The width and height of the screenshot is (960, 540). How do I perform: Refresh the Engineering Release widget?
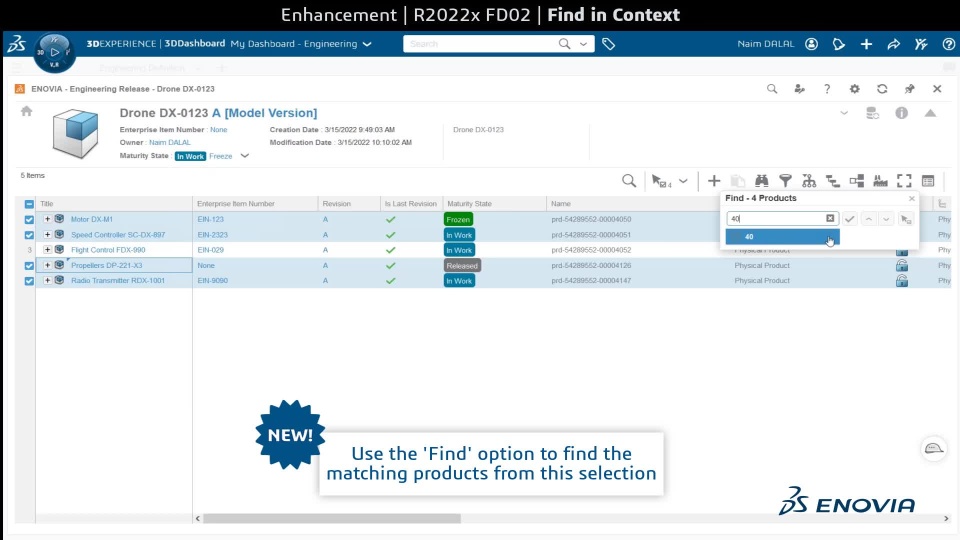click(882, 89)
